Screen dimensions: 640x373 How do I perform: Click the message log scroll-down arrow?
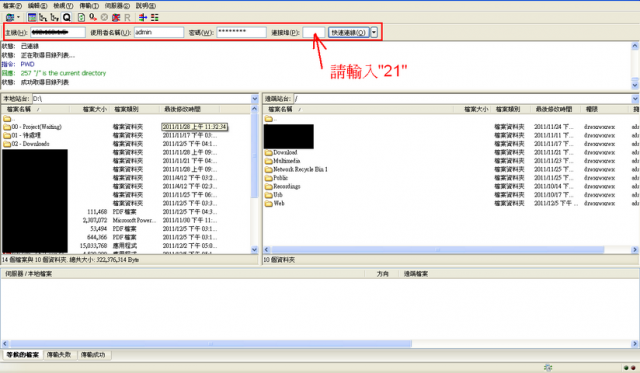(635, 85)
